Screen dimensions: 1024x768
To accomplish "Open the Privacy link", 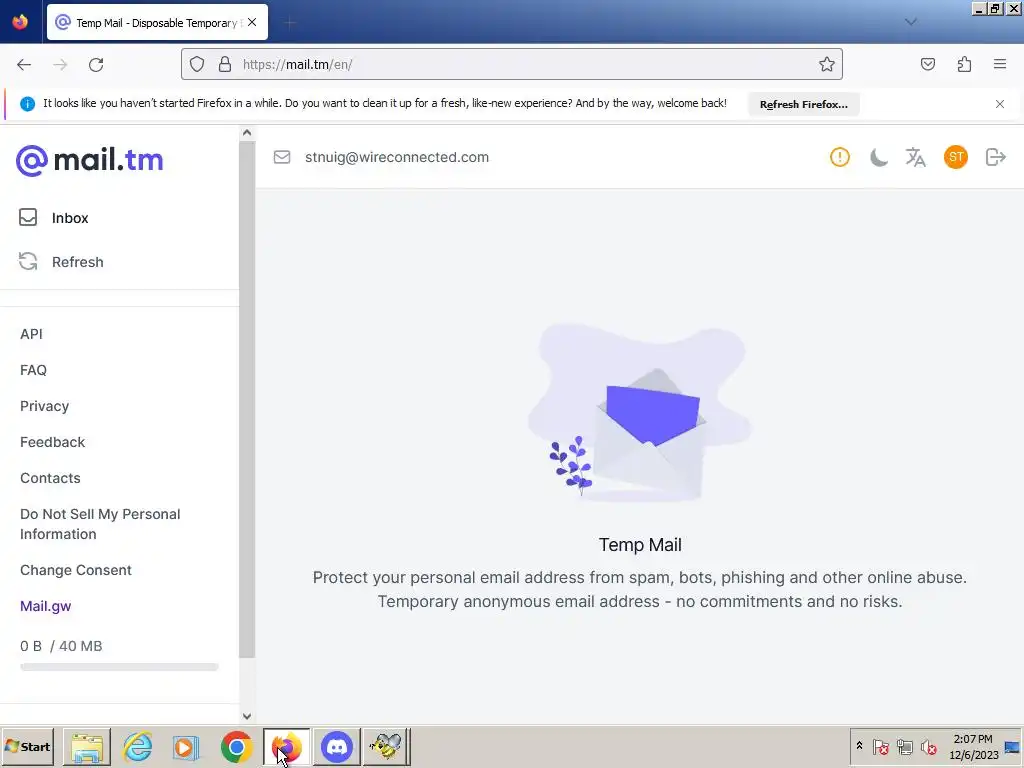I will (44, 406).
